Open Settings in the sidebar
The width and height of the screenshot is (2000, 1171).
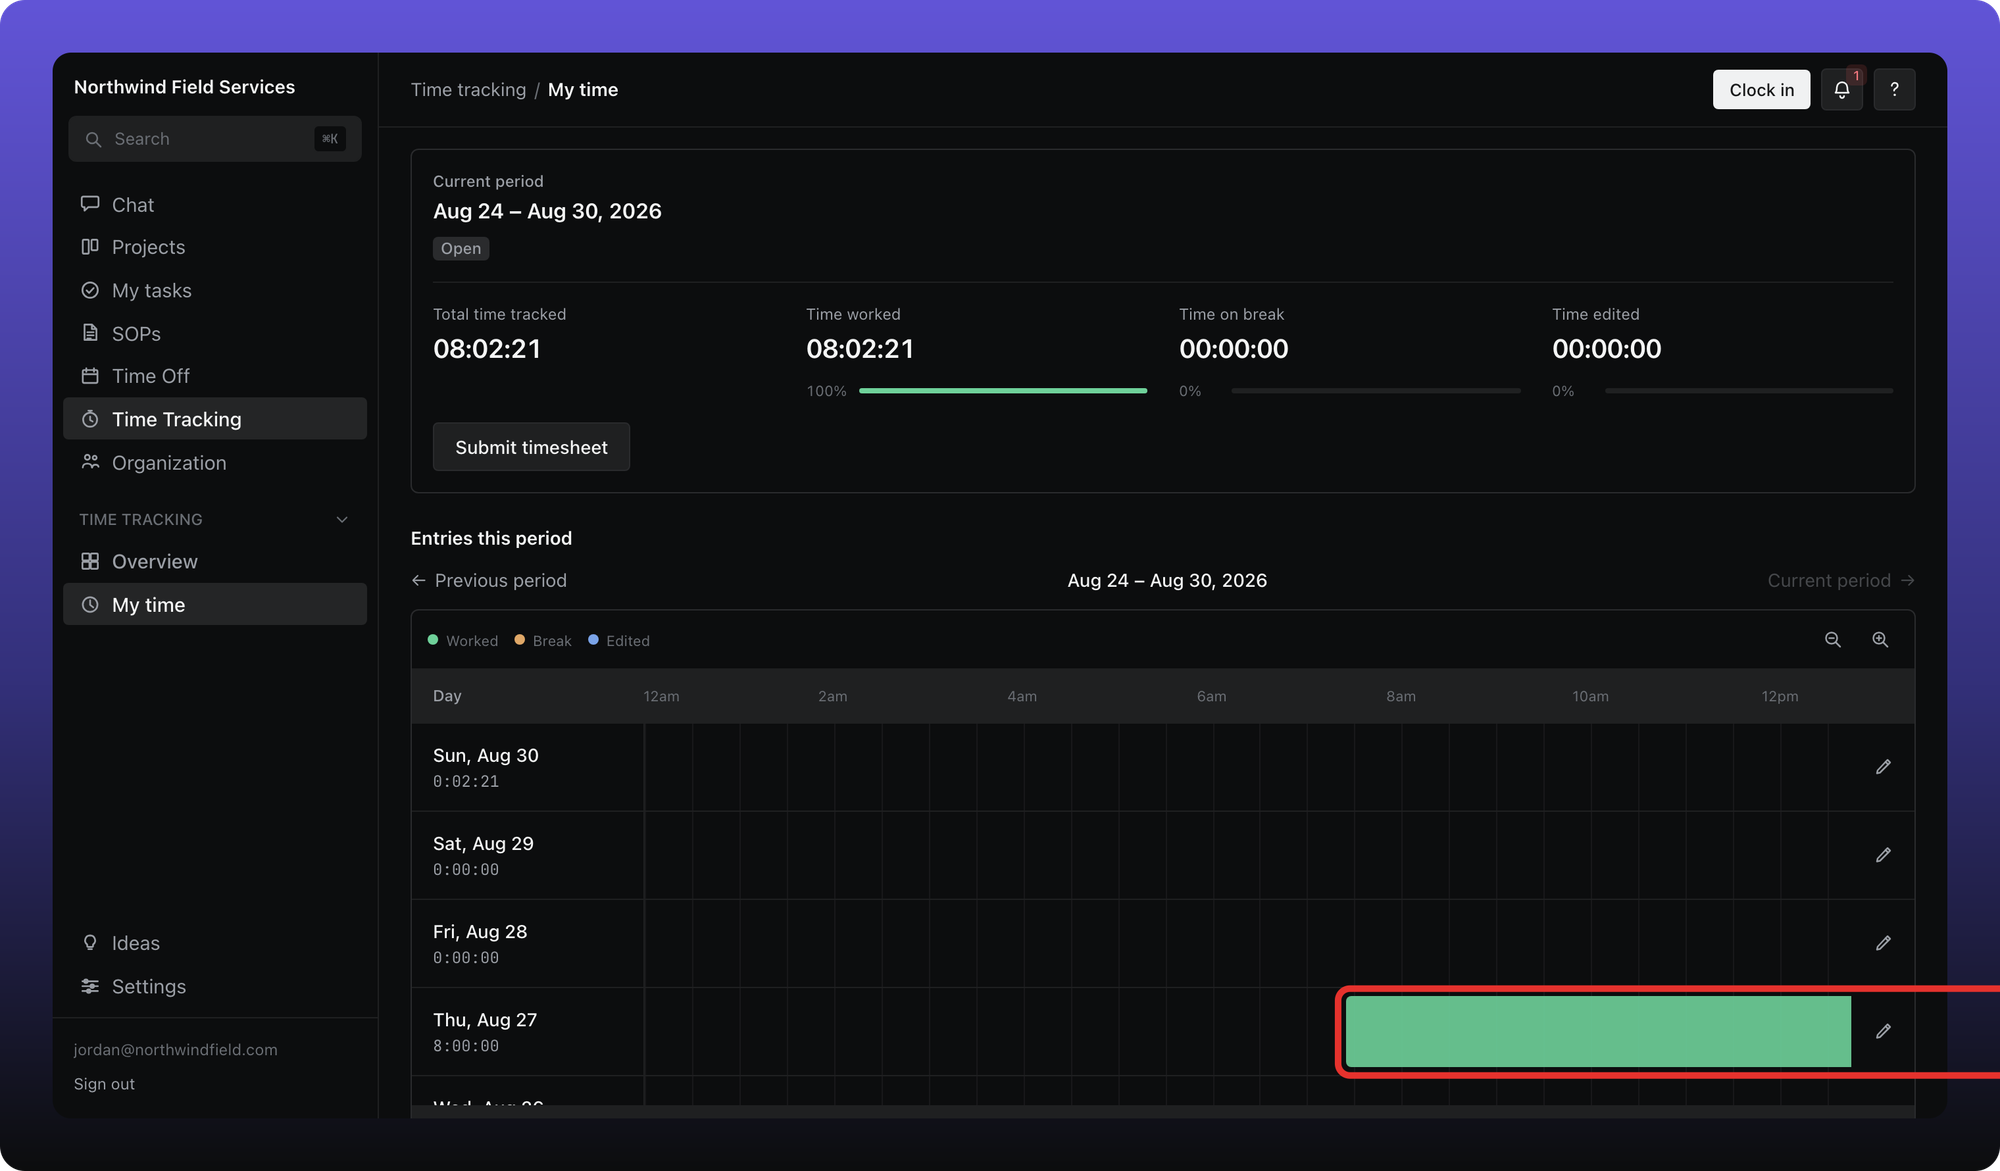tap(215, 986)
